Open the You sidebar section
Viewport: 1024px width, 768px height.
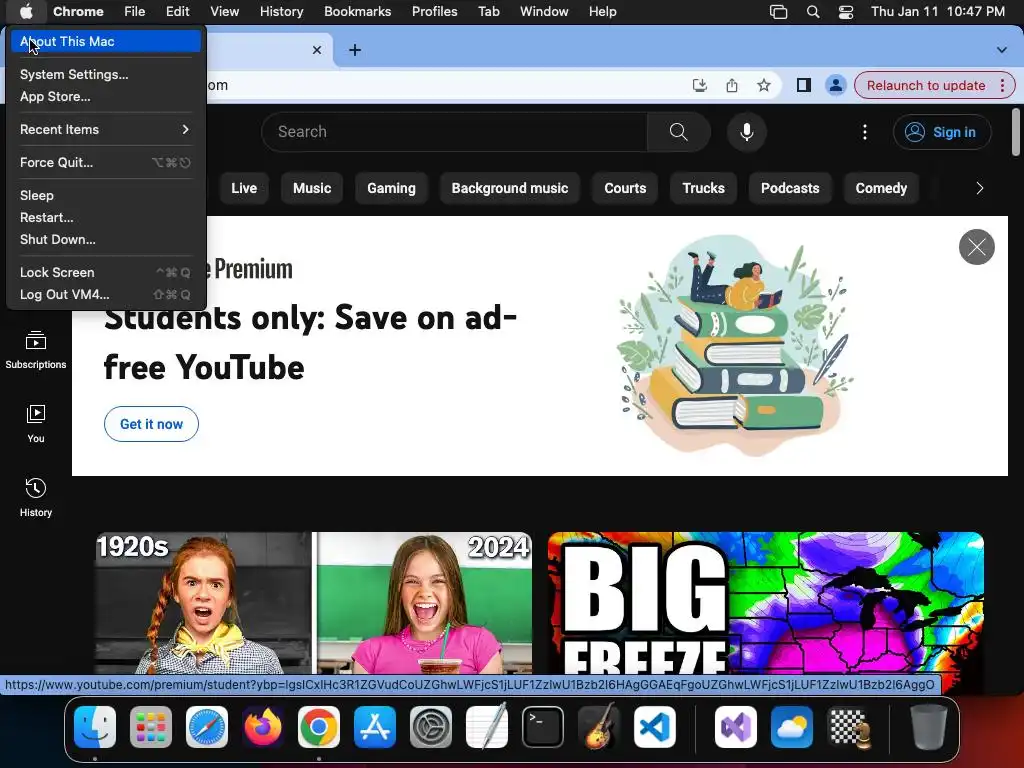(x=36, y=424)
